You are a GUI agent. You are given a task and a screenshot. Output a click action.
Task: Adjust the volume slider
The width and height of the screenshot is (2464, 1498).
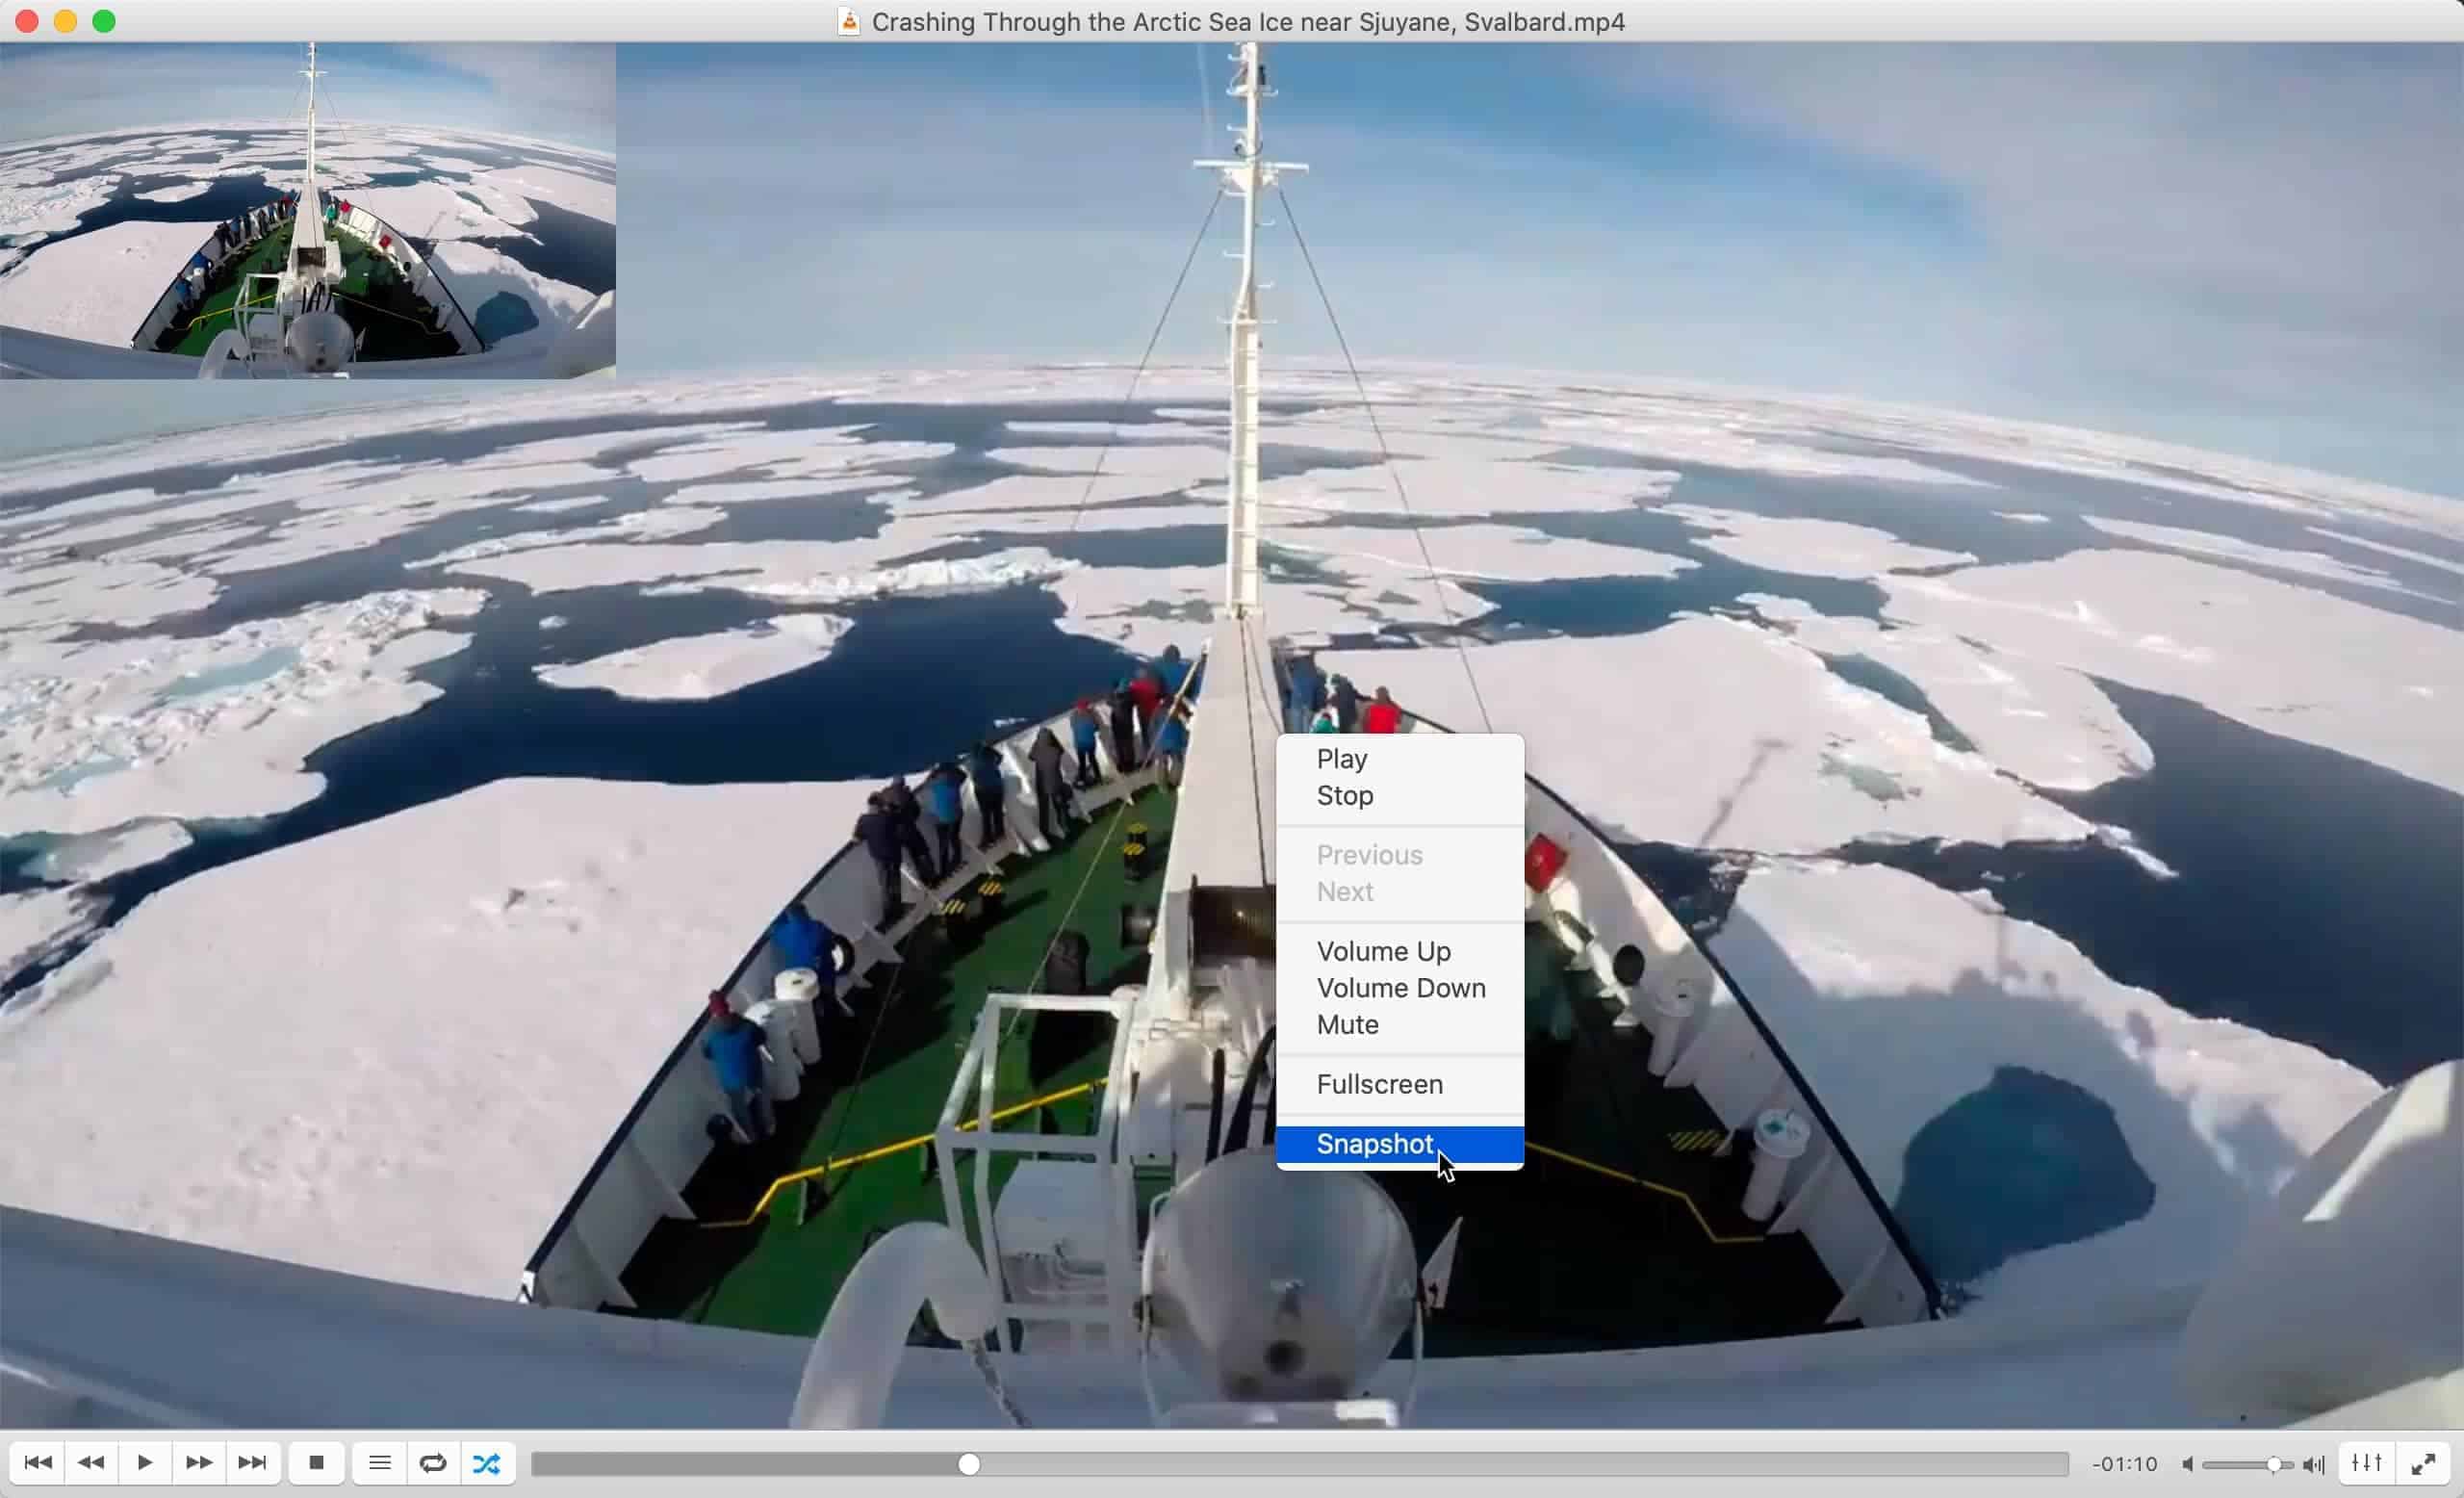tap(2248, 1463)
